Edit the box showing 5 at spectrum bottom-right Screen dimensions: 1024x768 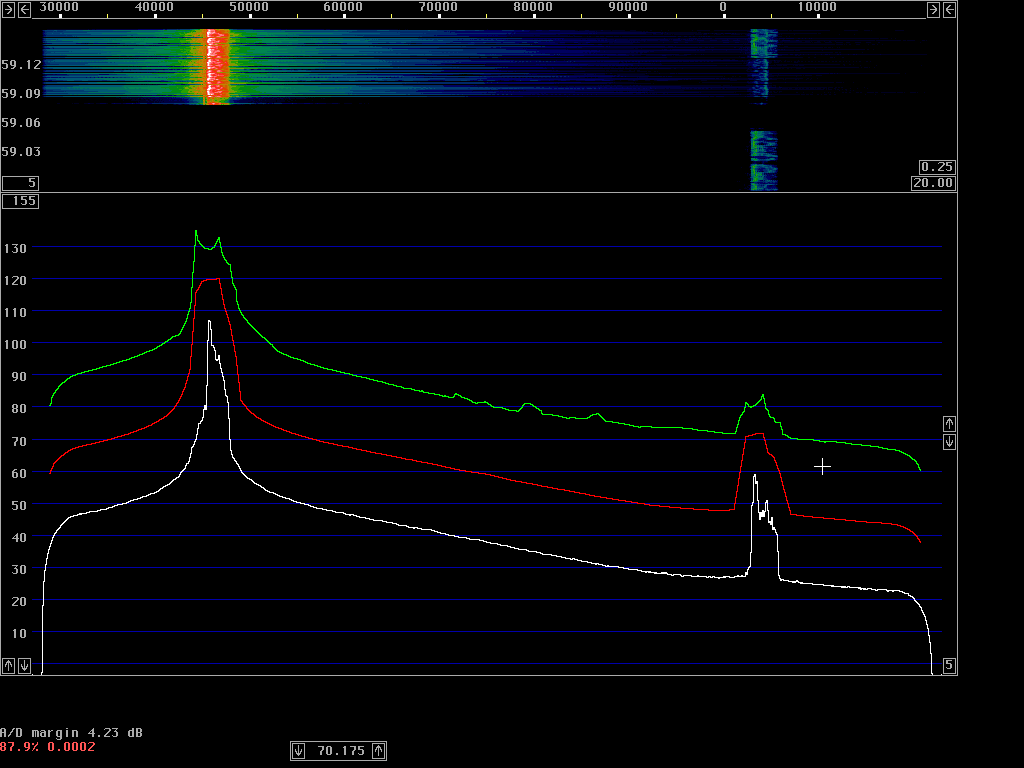950,665
